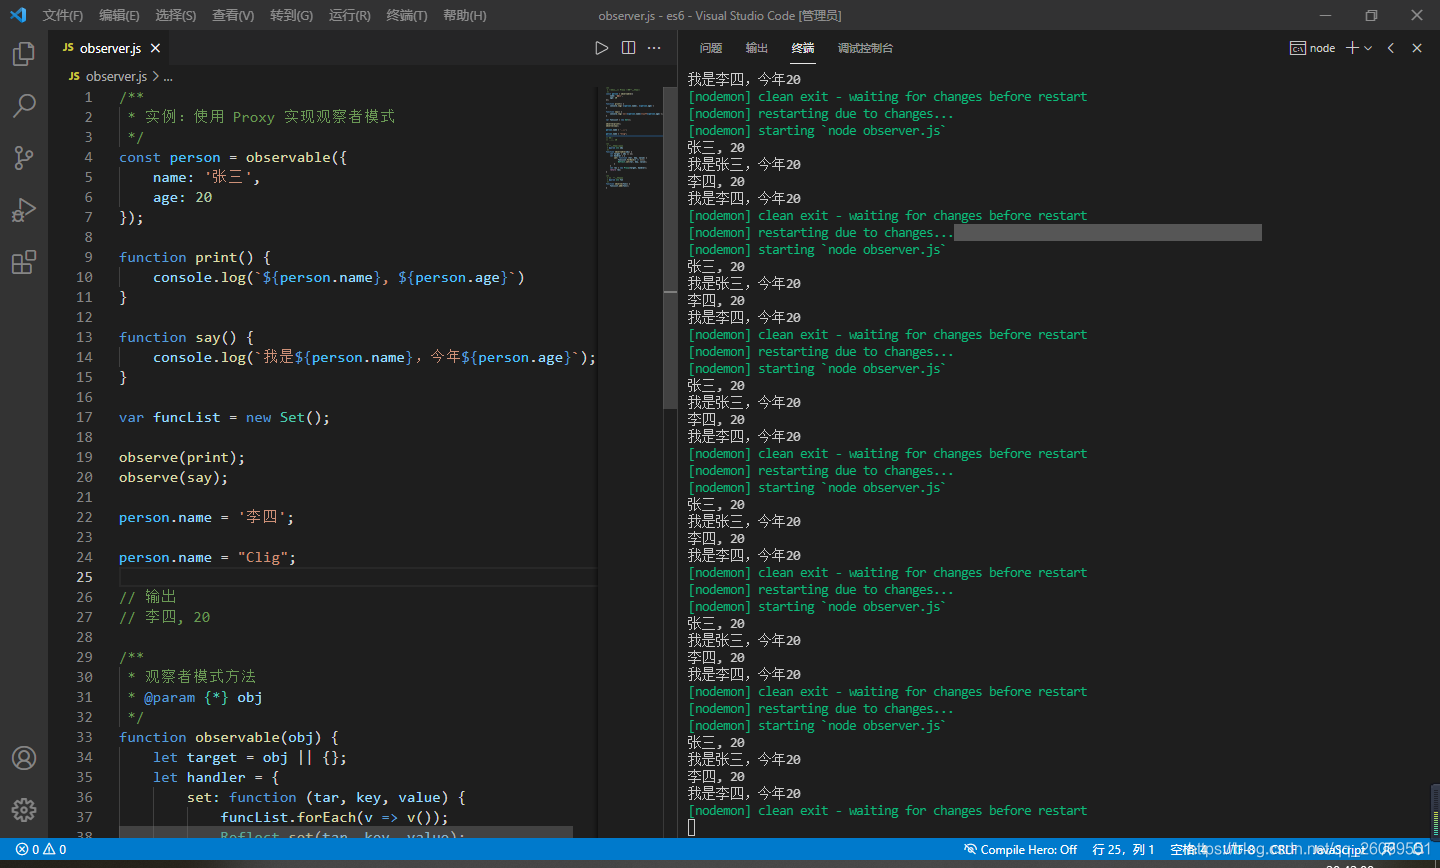Open the Manage gear icon
Image resolution: width=1440 pixels, height=868 pixels.
pyautogui.click(x=24, y=809)
